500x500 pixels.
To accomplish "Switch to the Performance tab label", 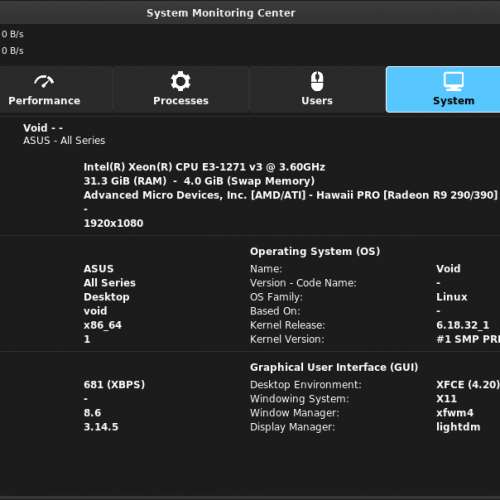I will pos(44,101).
